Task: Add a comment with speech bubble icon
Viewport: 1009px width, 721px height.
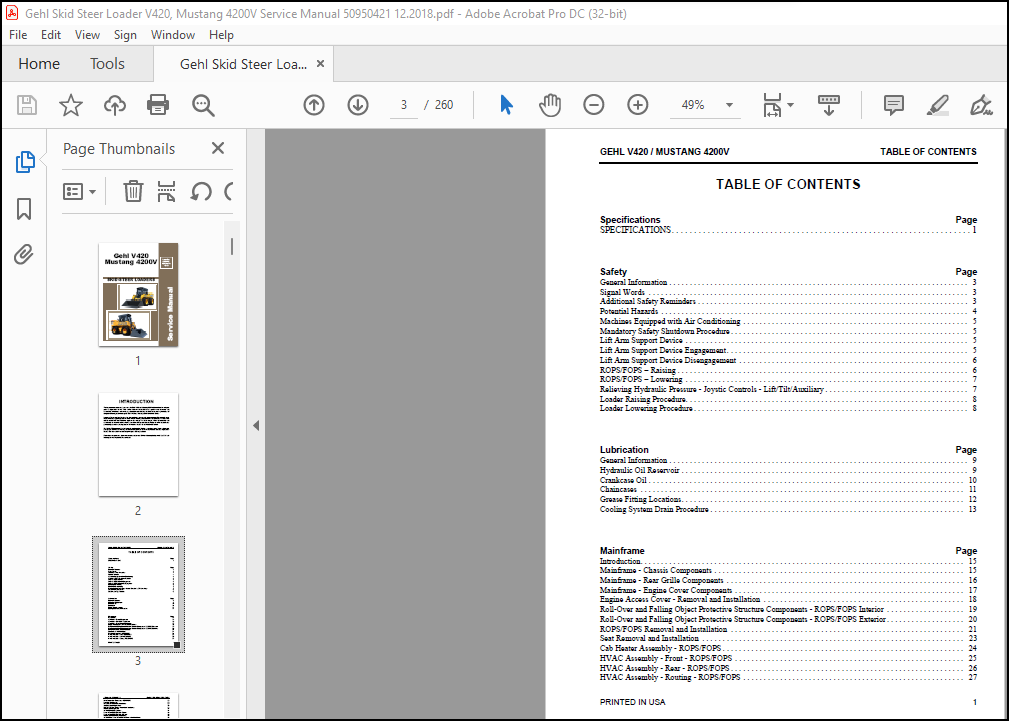Action: (x=894, y=105)
